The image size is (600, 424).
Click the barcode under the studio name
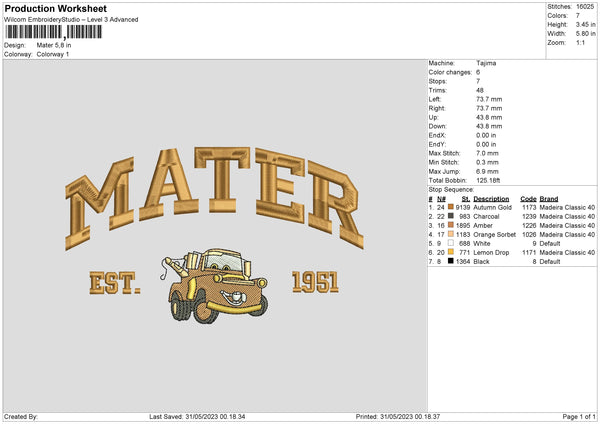click(x=54, y=32)
